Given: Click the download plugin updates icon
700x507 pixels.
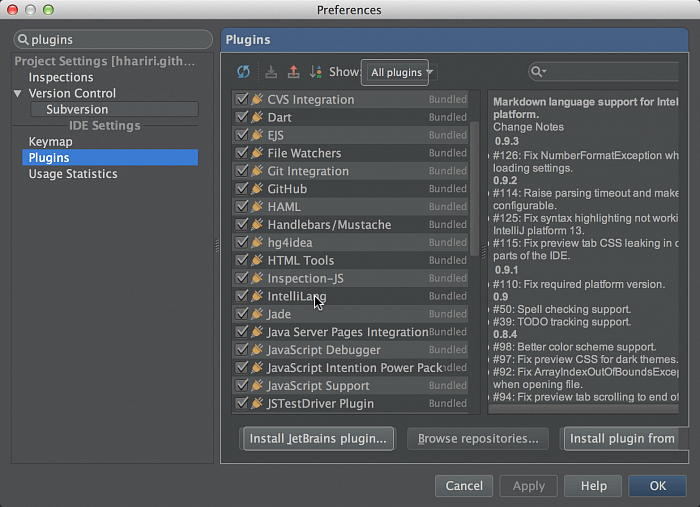Looking at the screenshot, I should point(271,72).
